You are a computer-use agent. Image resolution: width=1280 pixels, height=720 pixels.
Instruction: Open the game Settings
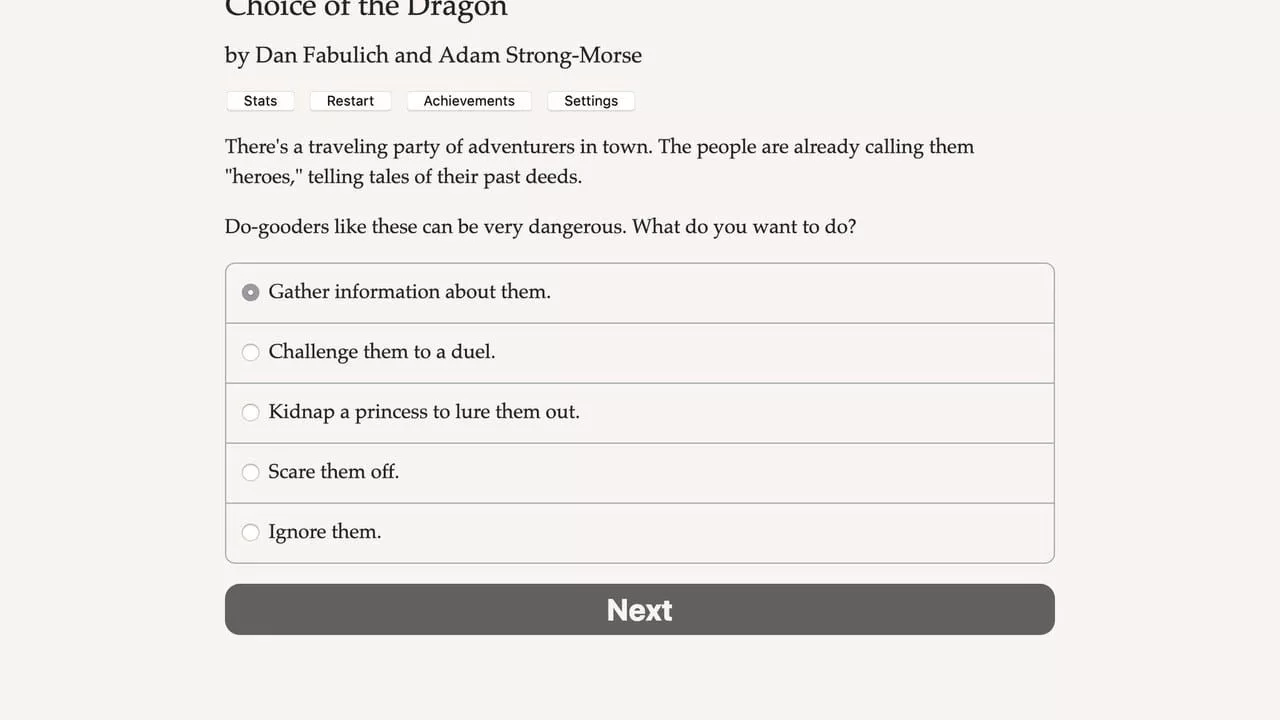[590, 101]
